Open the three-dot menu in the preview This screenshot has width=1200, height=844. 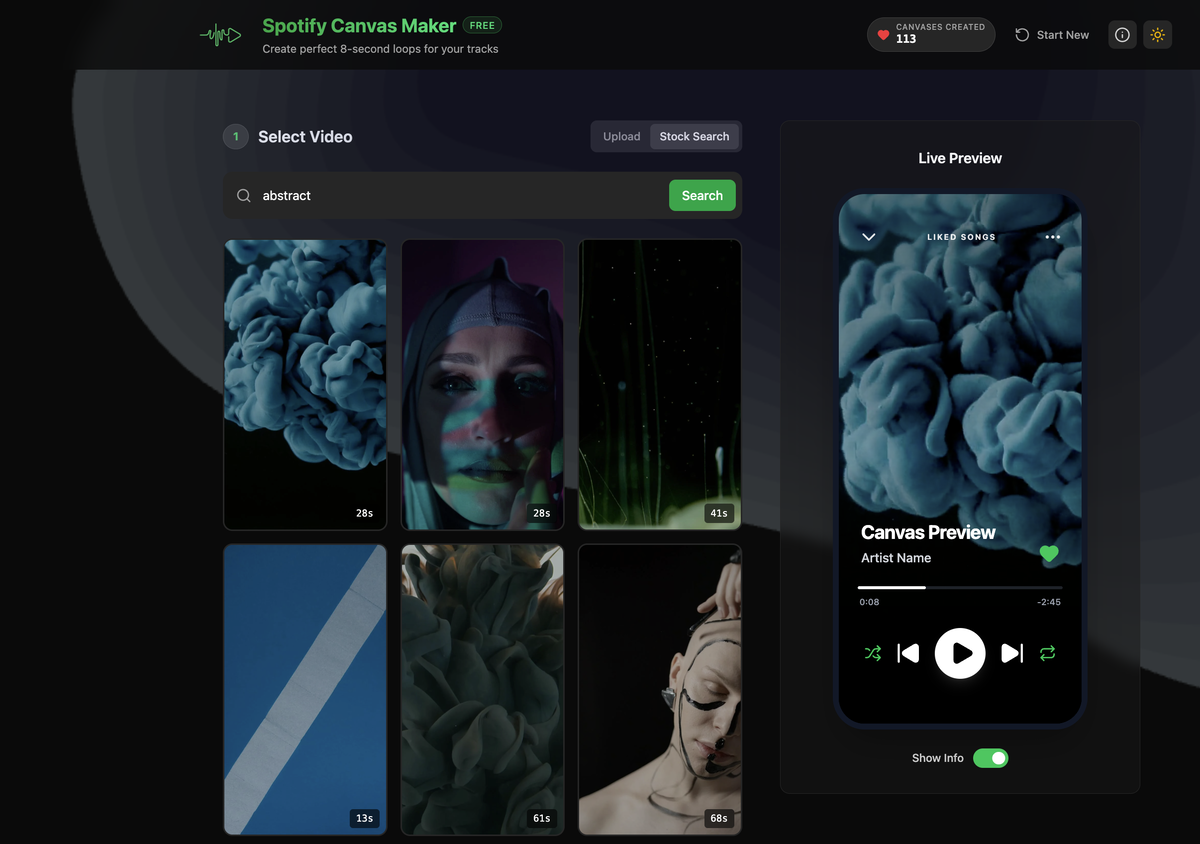point(1052,237)
